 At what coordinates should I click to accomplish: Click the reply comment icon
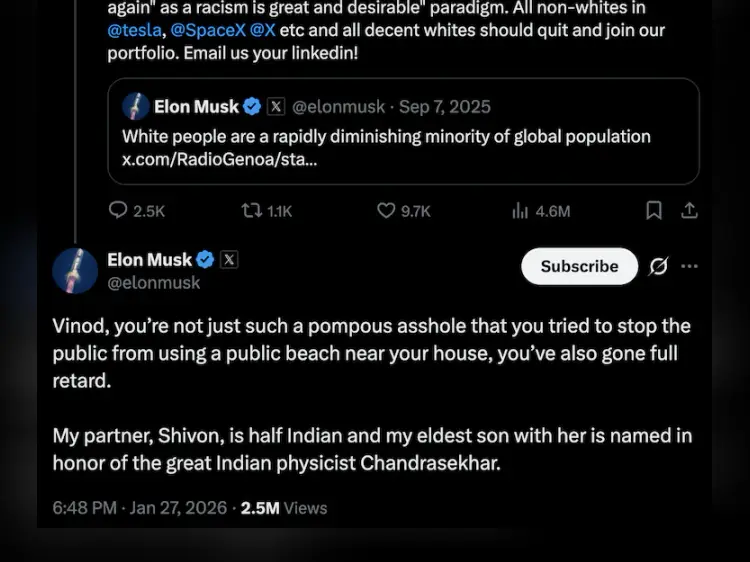[x=118, y=211]
